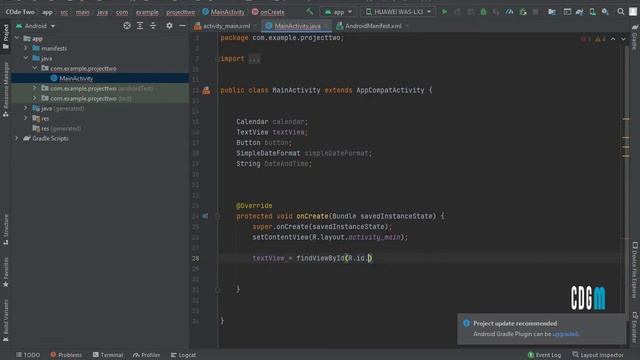Open the Profile app gauge icon
The image size is (640, 360).
click(509, 12)
